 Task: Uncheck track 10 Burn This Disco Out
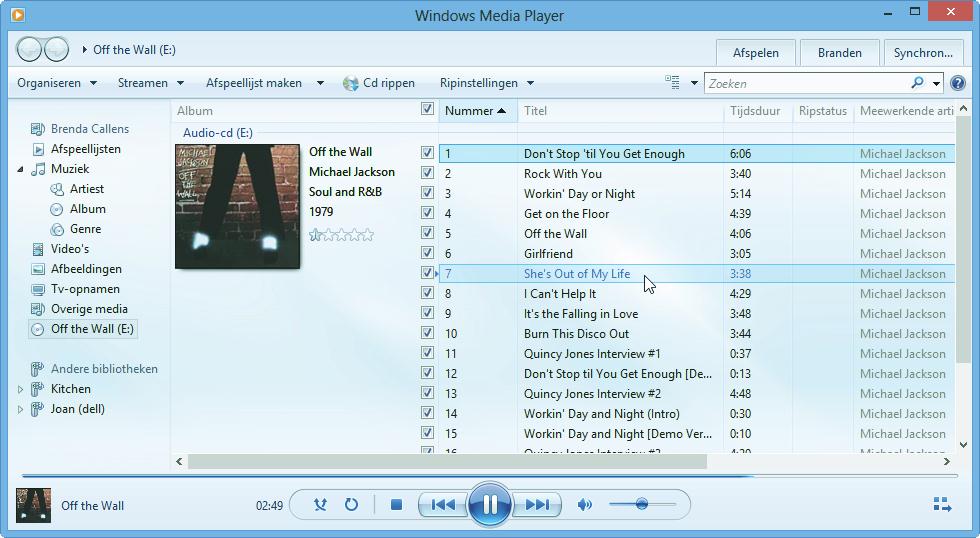pos(428,332)
